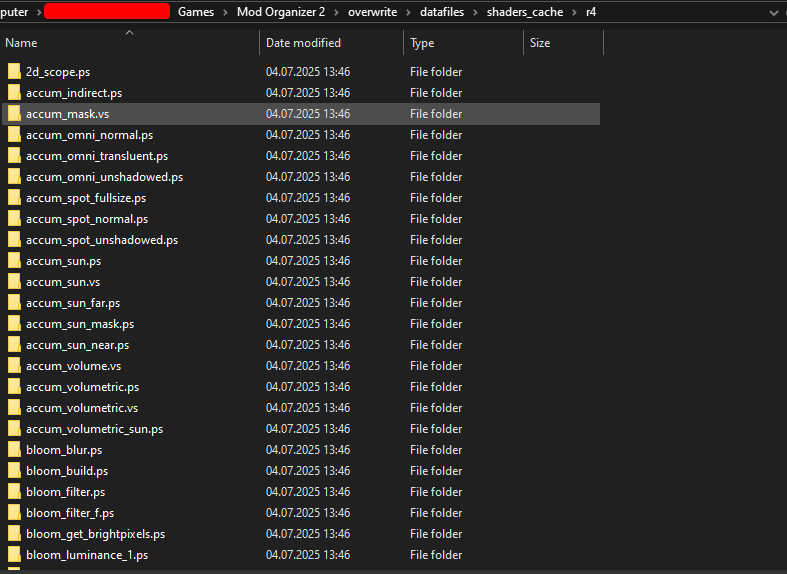Click the folder icon for accum_spot_normal.ps
Screen dimensions: 787x574
tap(14, 219)
